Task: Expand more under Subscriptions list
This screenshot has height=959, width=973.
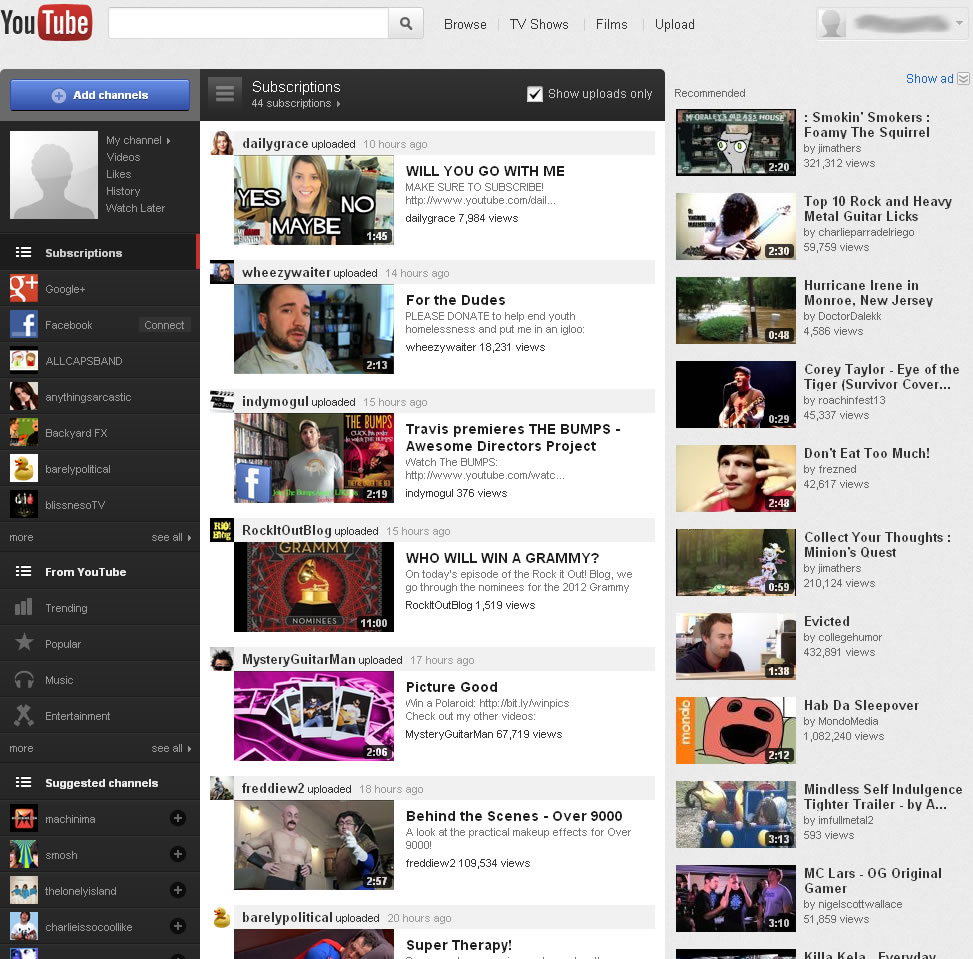Action: [21, 537]
